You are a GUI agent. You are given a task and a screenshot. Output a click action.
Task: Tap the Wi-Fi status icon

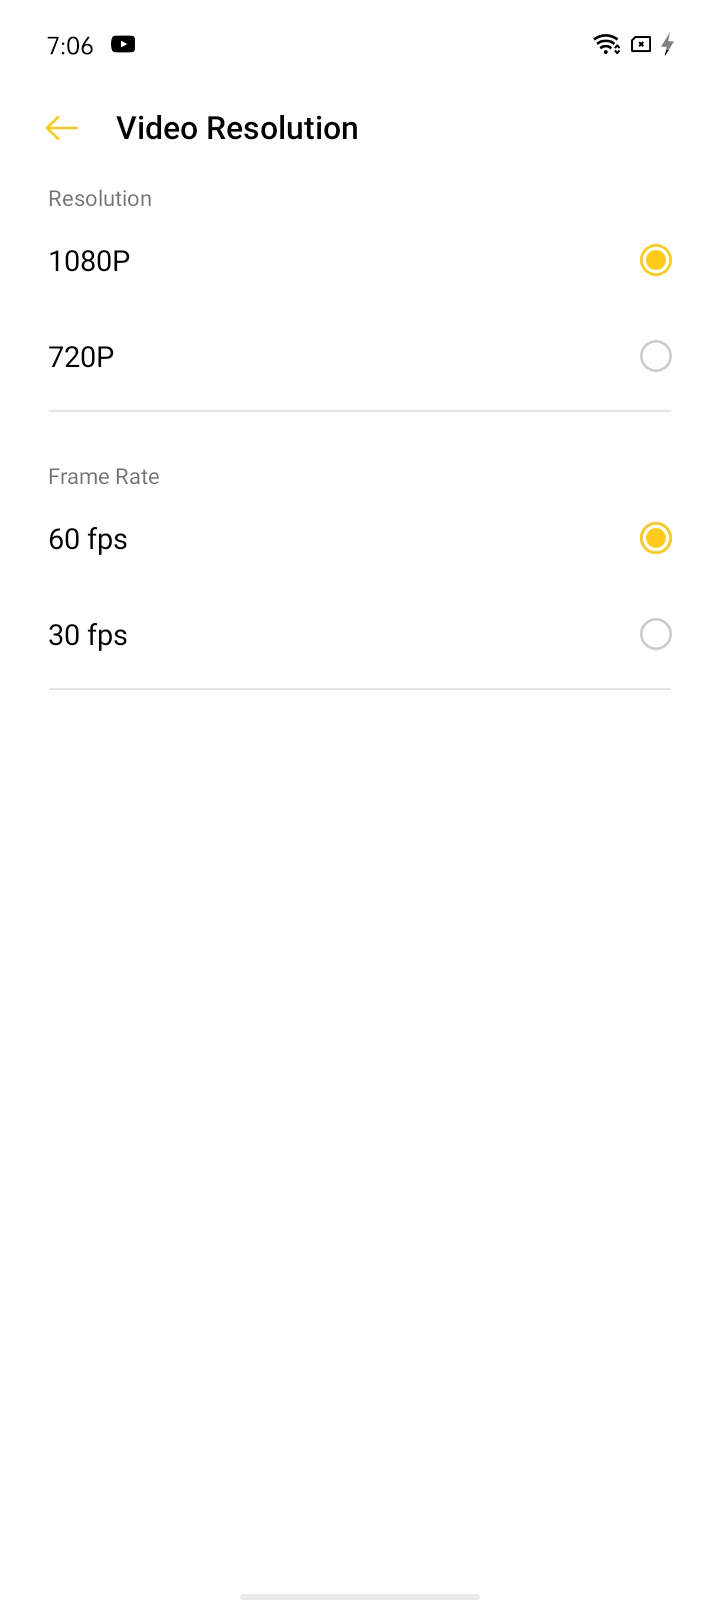(x=606, y=44)
